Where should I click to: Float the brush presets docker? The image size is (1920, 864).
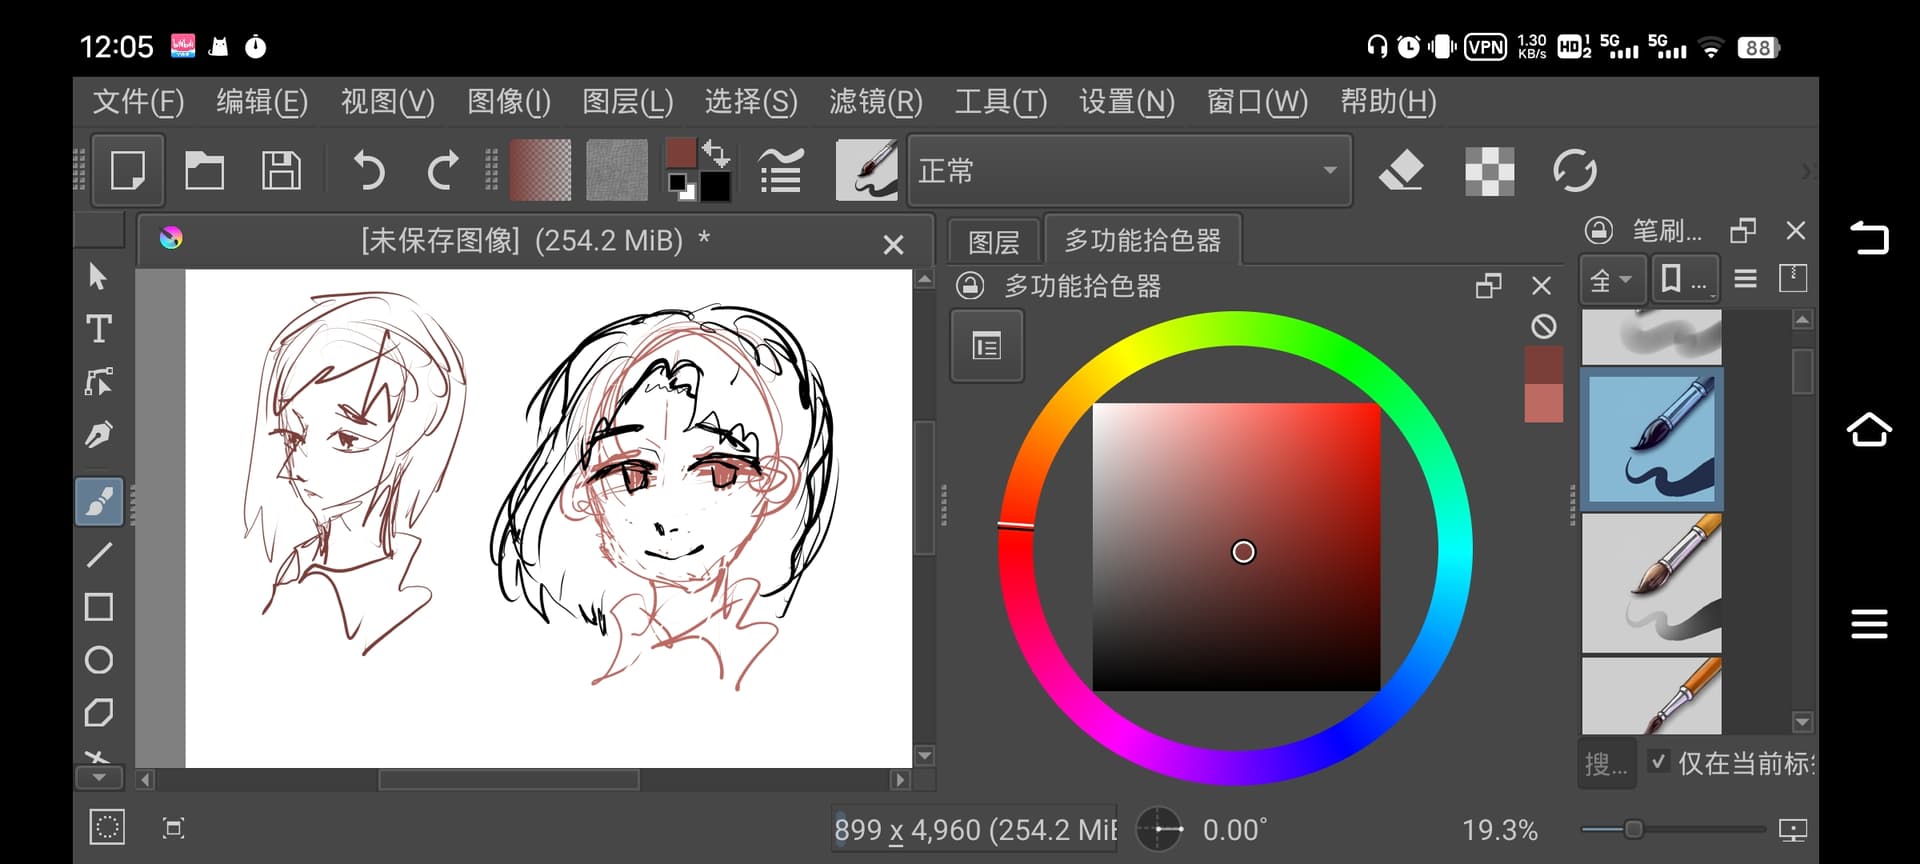pyautogui.click(x=1743, y=231)
